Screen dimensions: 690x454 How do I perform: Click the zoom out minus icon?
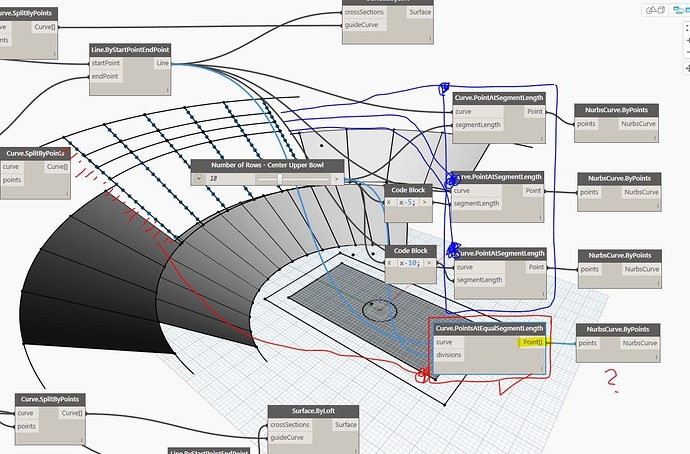tap(687, 53)
